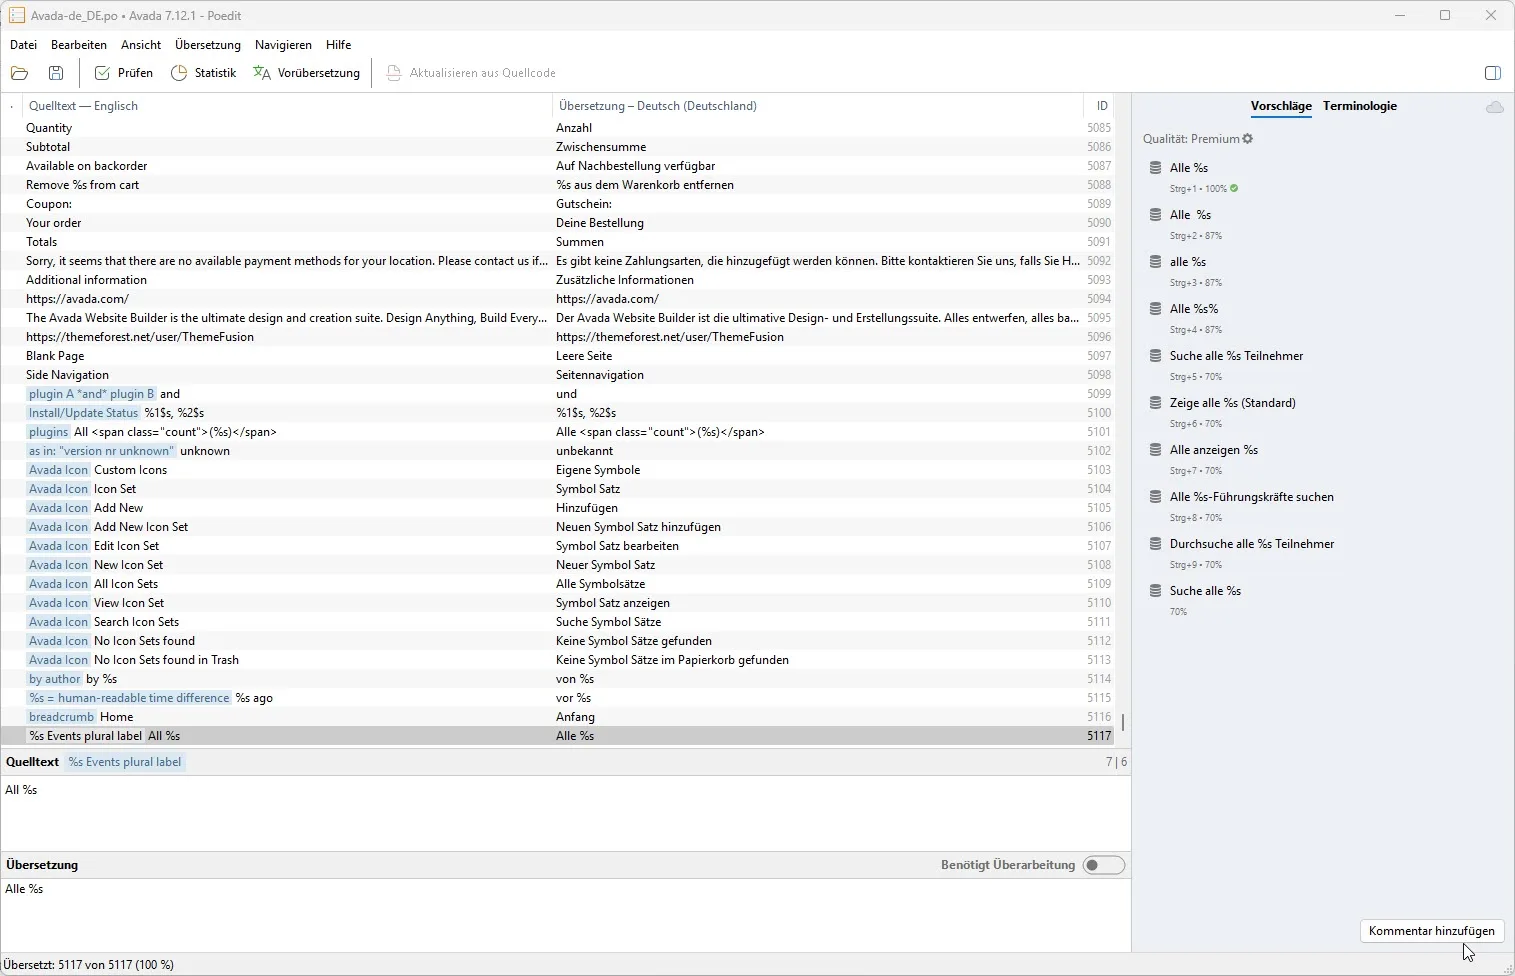Select the row 'Totals'
This screenshot has height=976, width=1515.
pos(559,242)
